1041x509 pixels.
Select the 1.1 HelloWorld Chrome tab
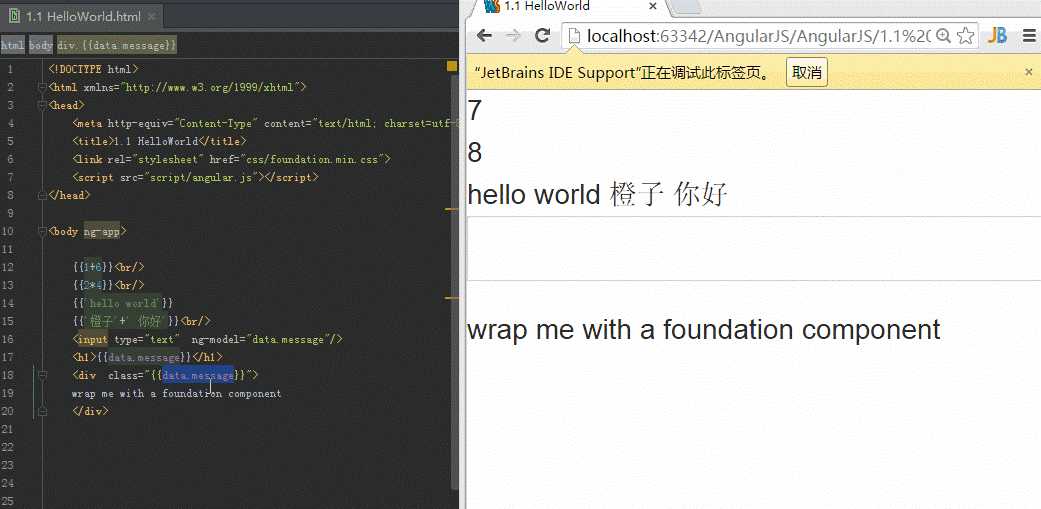(x=571, y=7)
